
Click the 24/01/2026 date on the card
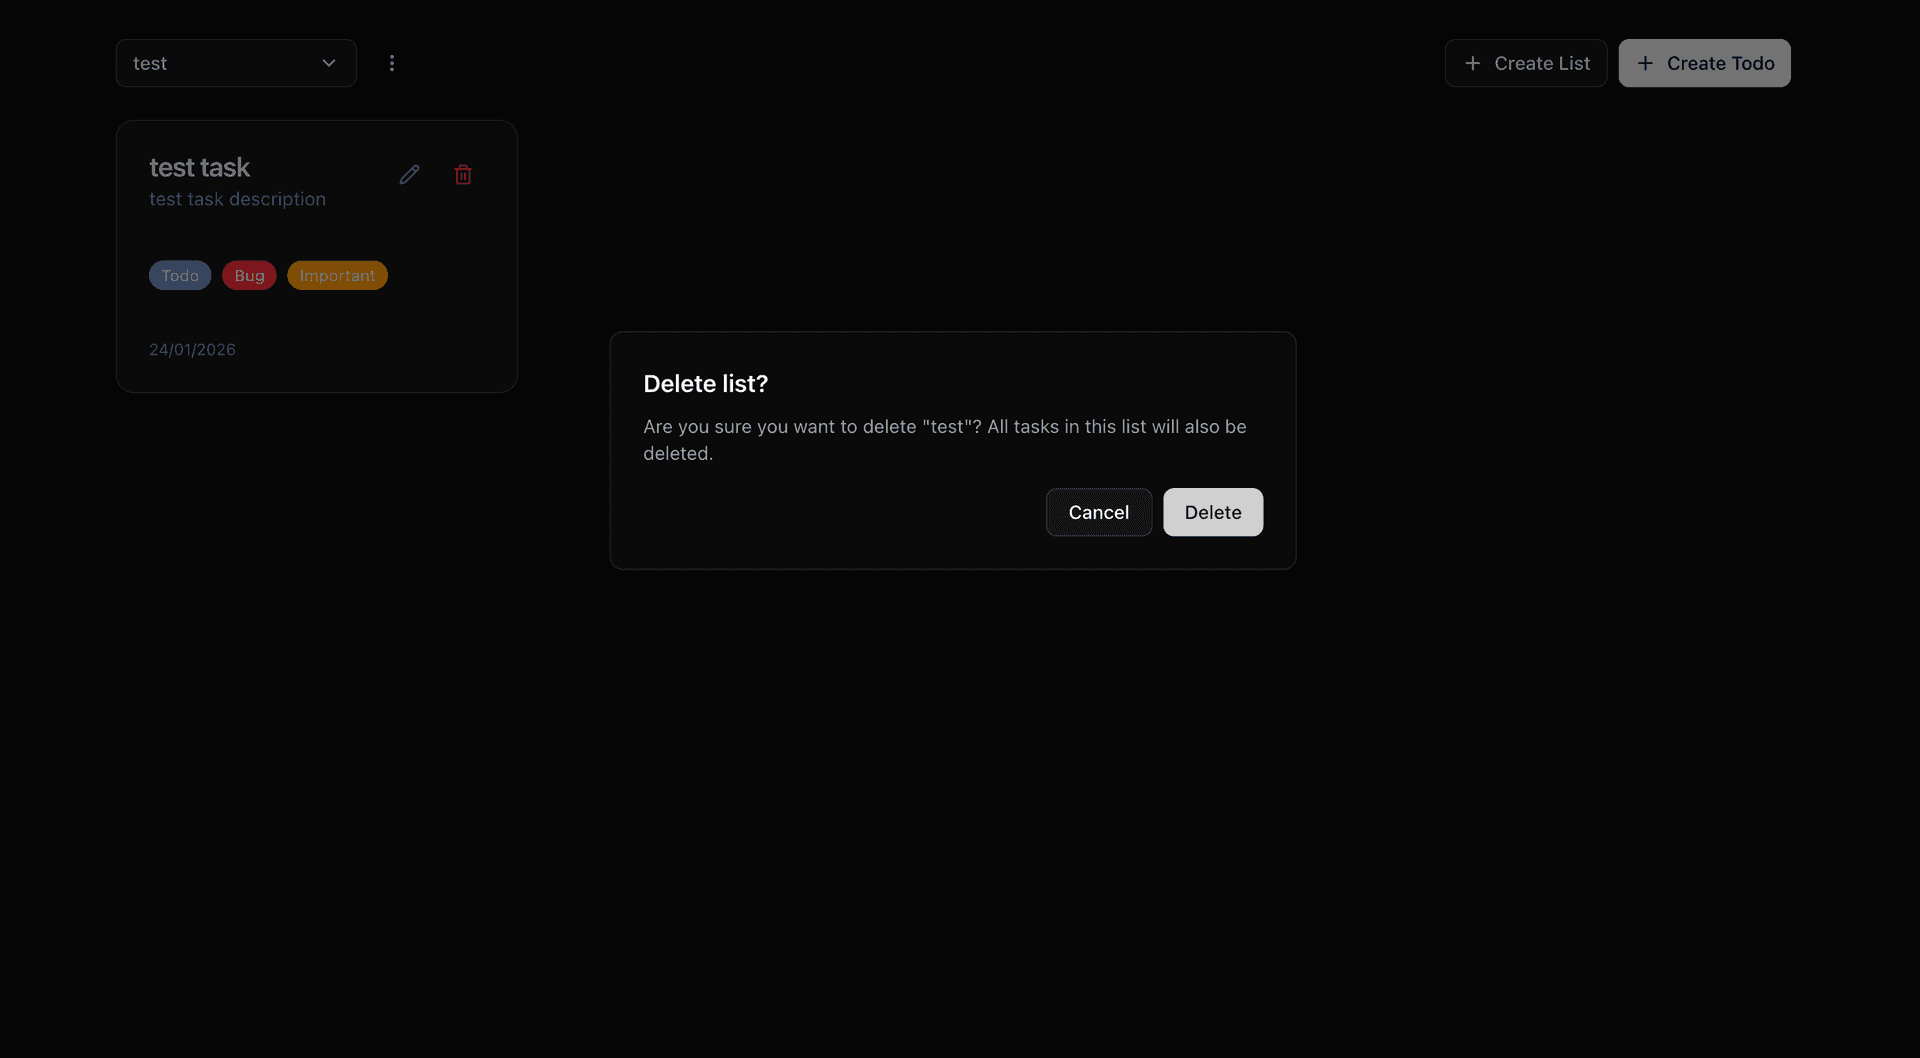(x=192, y=349)
